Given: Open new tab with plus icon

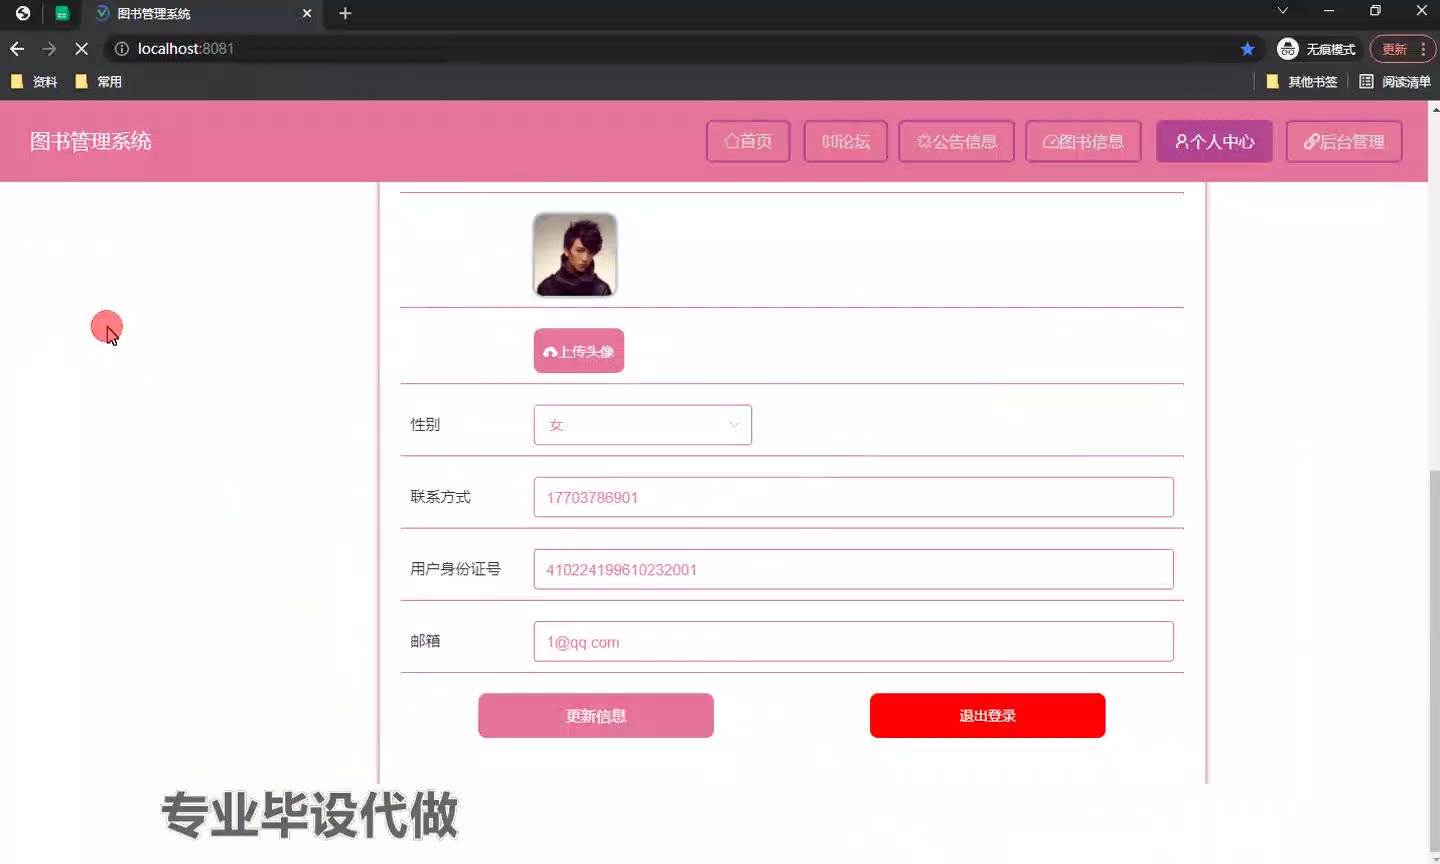Looking at the screenshot, I should pyautogui.click(x=345, y=13).
